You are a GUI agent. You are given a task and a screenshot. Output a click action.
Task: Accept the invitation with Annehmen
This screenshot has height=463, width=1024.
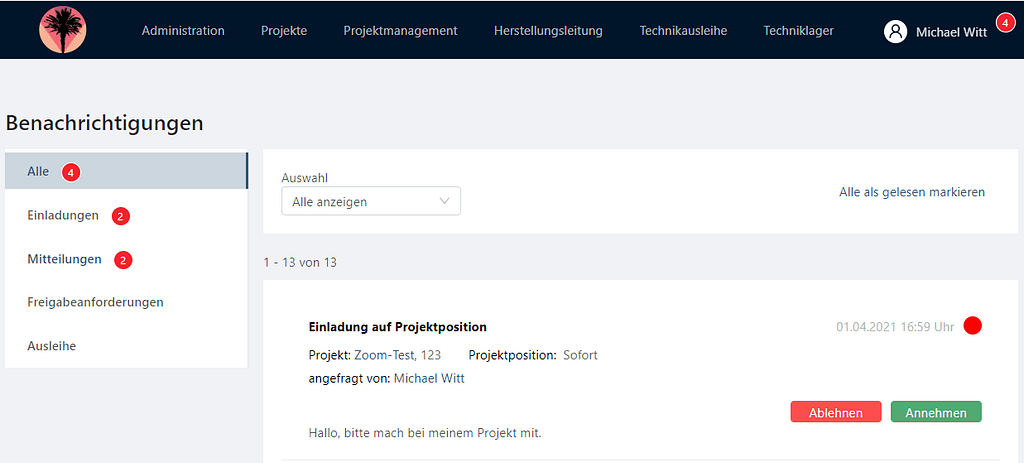[x=936, y=412]
